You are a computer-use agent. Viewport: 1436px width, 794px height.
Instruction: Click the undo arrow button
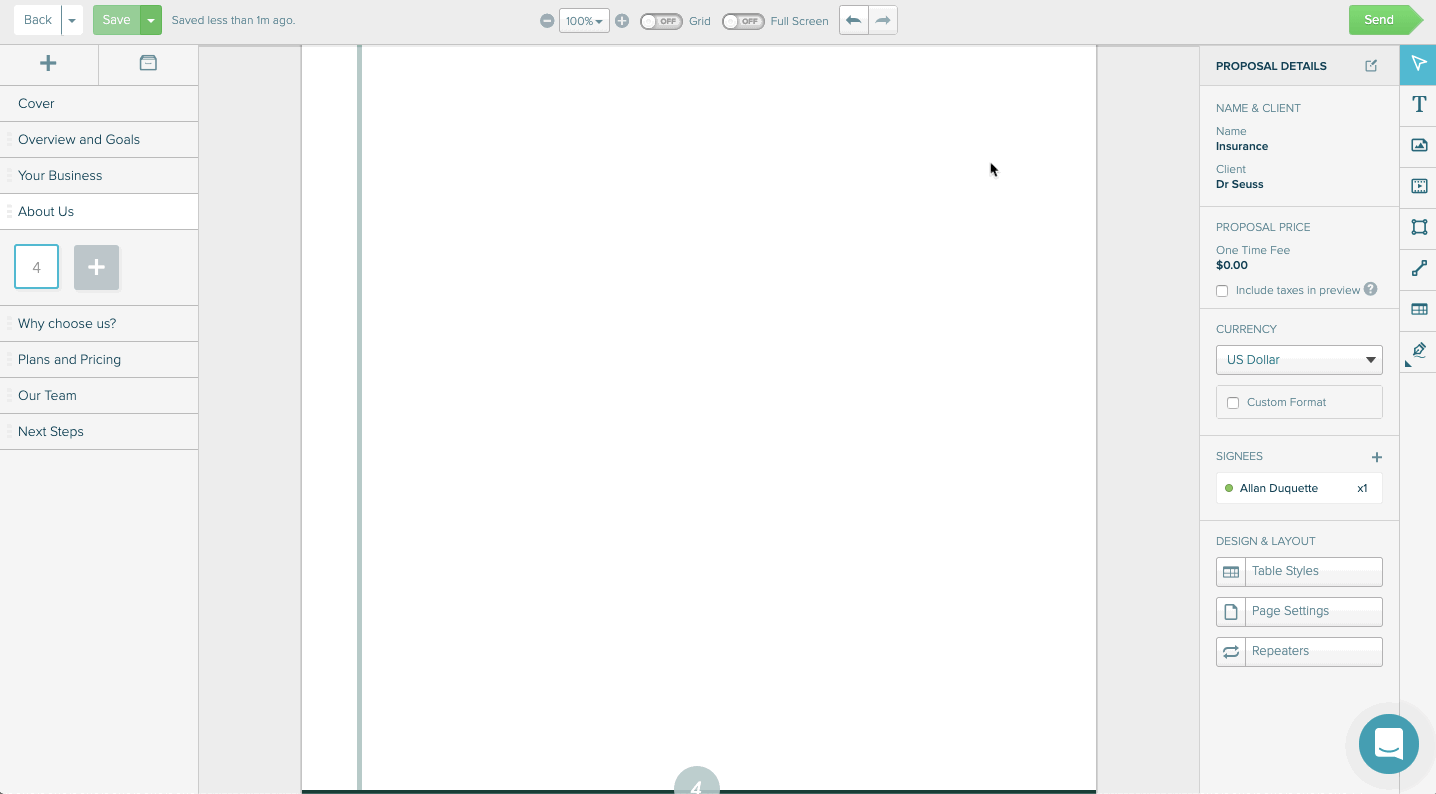(853, 20)
